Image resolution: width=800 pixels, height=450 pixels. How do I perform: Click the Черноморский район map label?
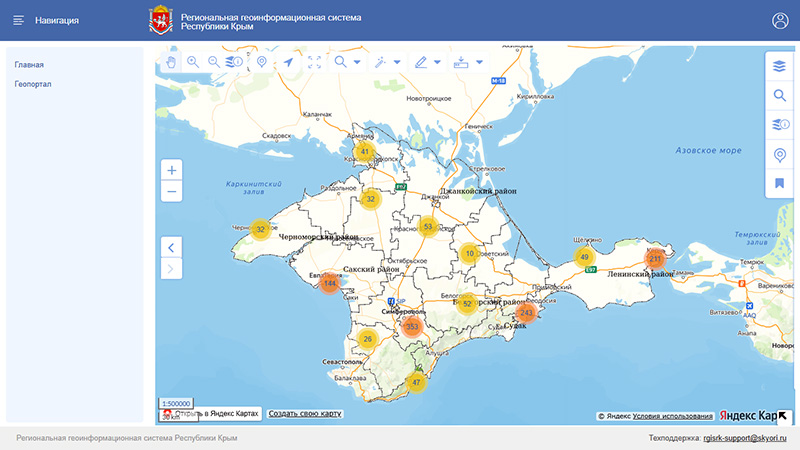click(318, 237)
